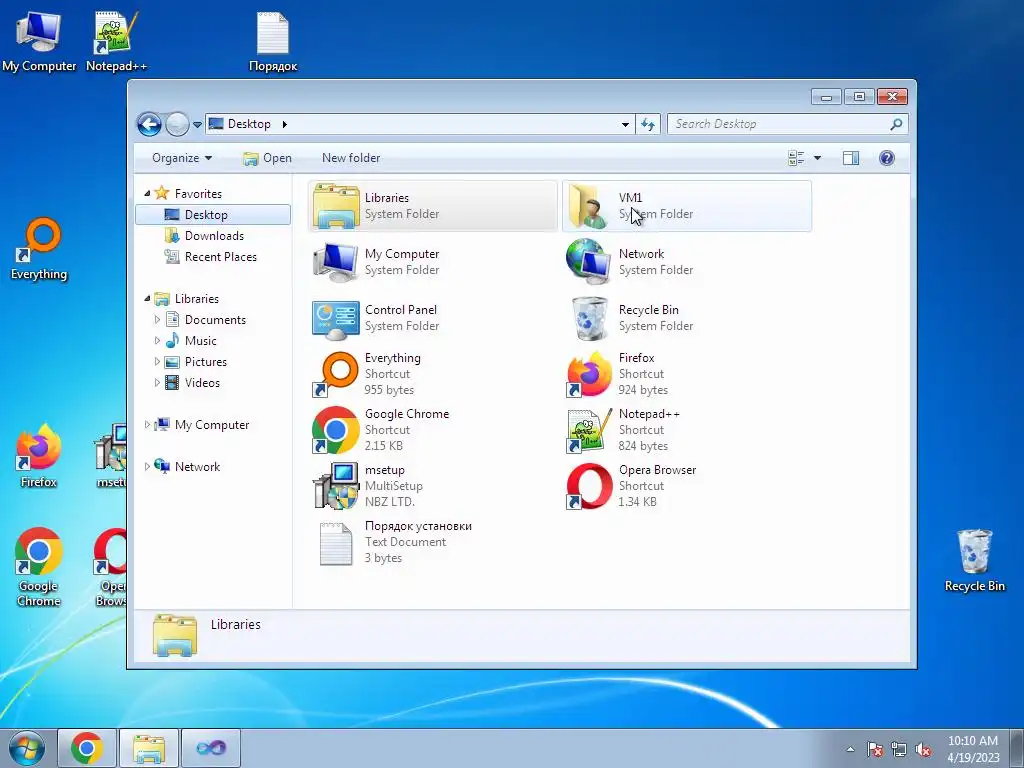Toggle the preview pane button
The image size is (1024, 768).
click(x=850, y=158)
